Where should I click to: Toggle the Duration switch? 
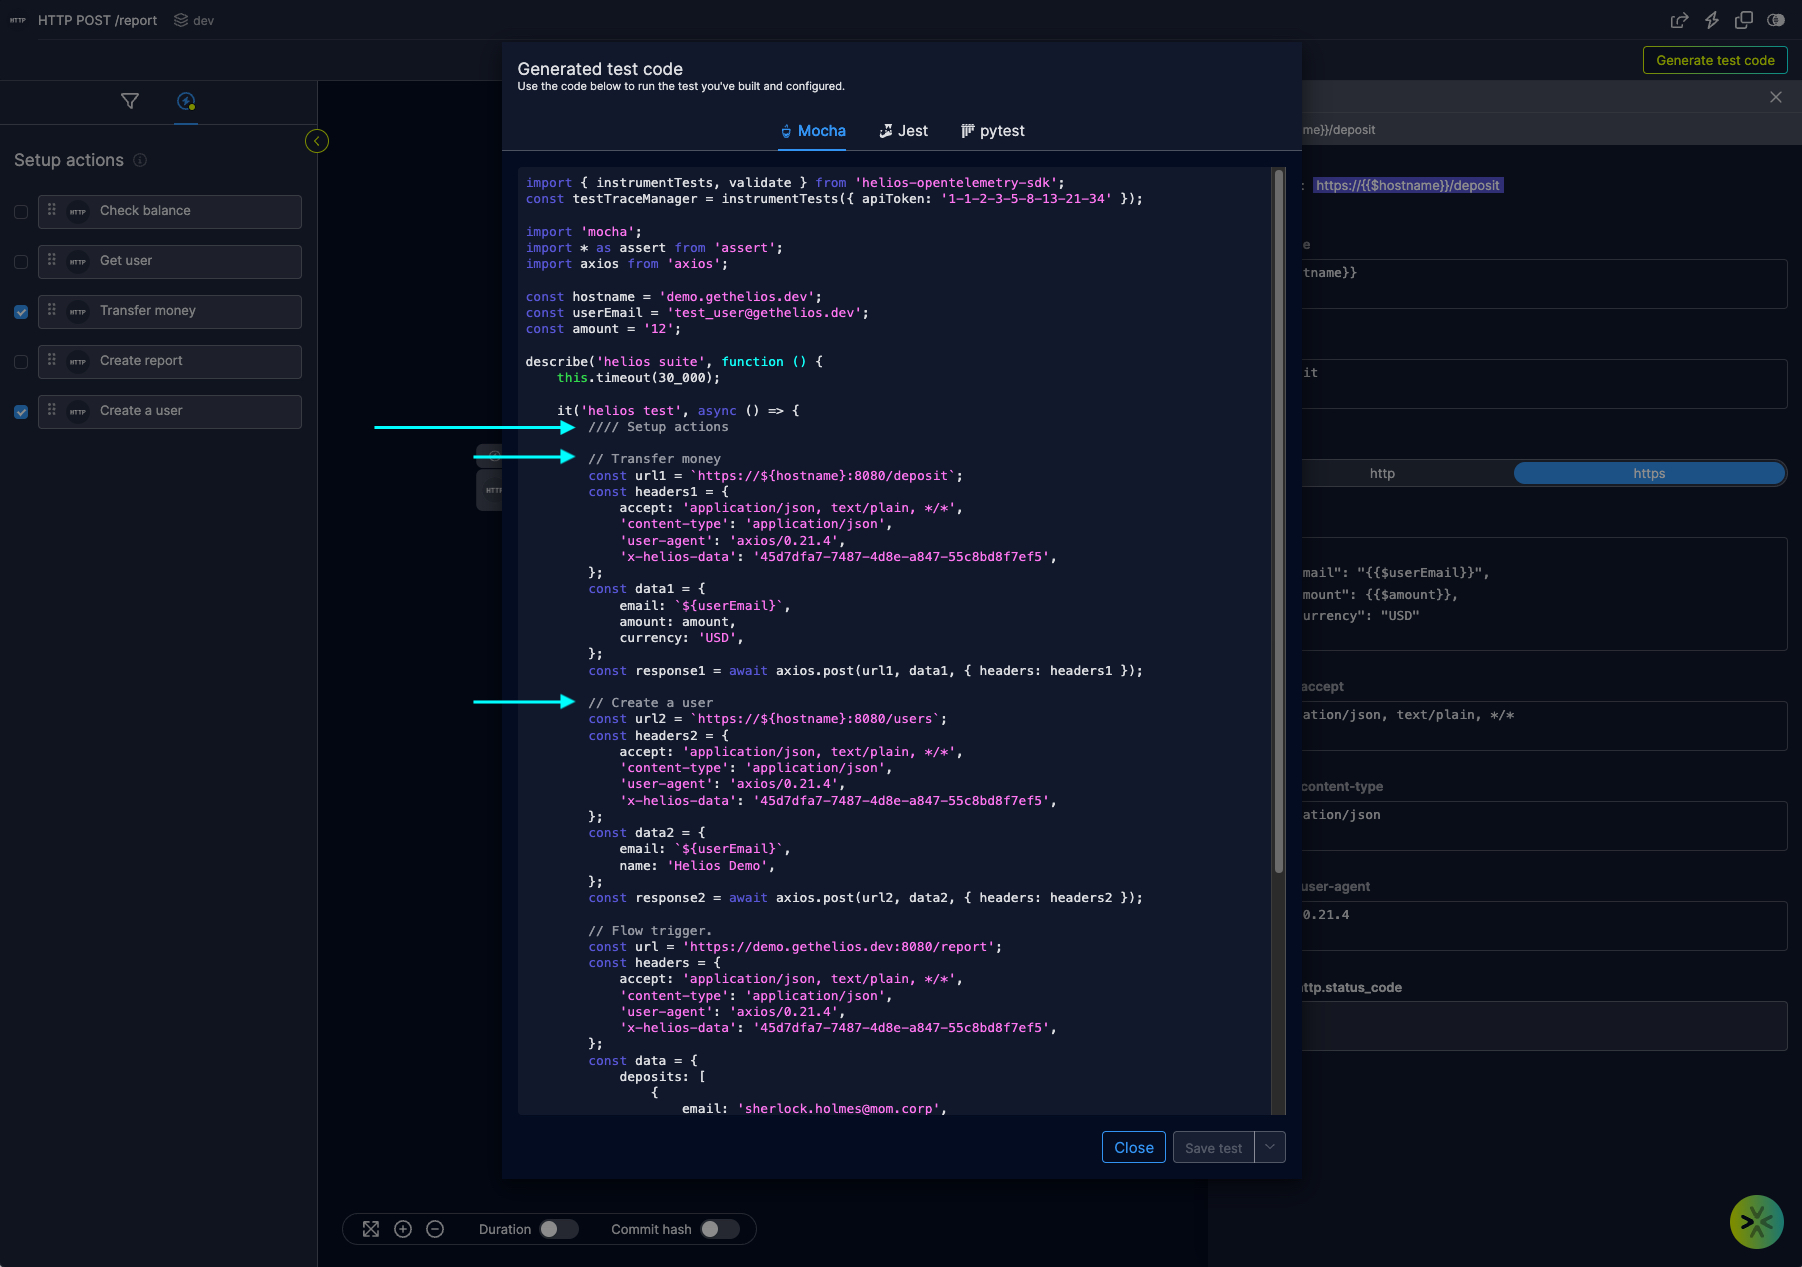[559, 1229]
